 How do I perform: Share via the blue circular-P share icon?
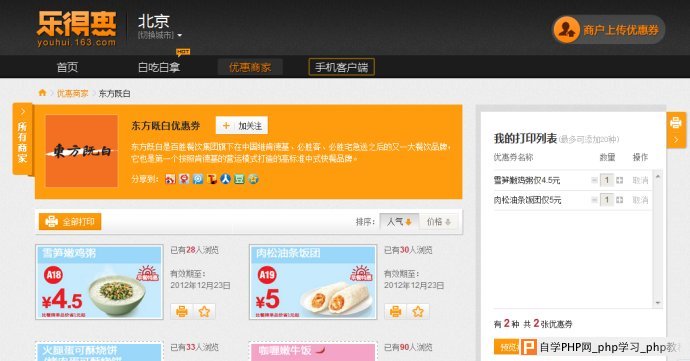pyautogui.click(x=198, y=179)
